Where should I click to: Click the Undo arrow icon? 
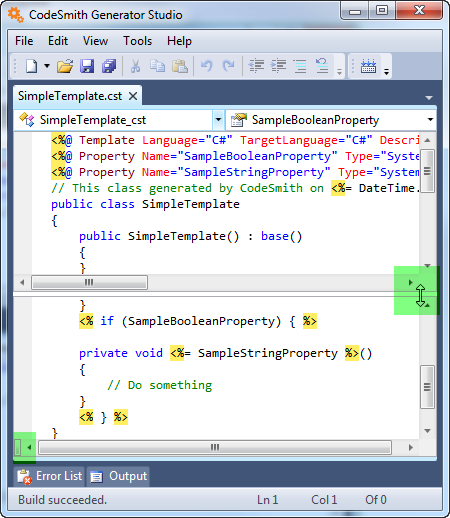pos(207,66)
